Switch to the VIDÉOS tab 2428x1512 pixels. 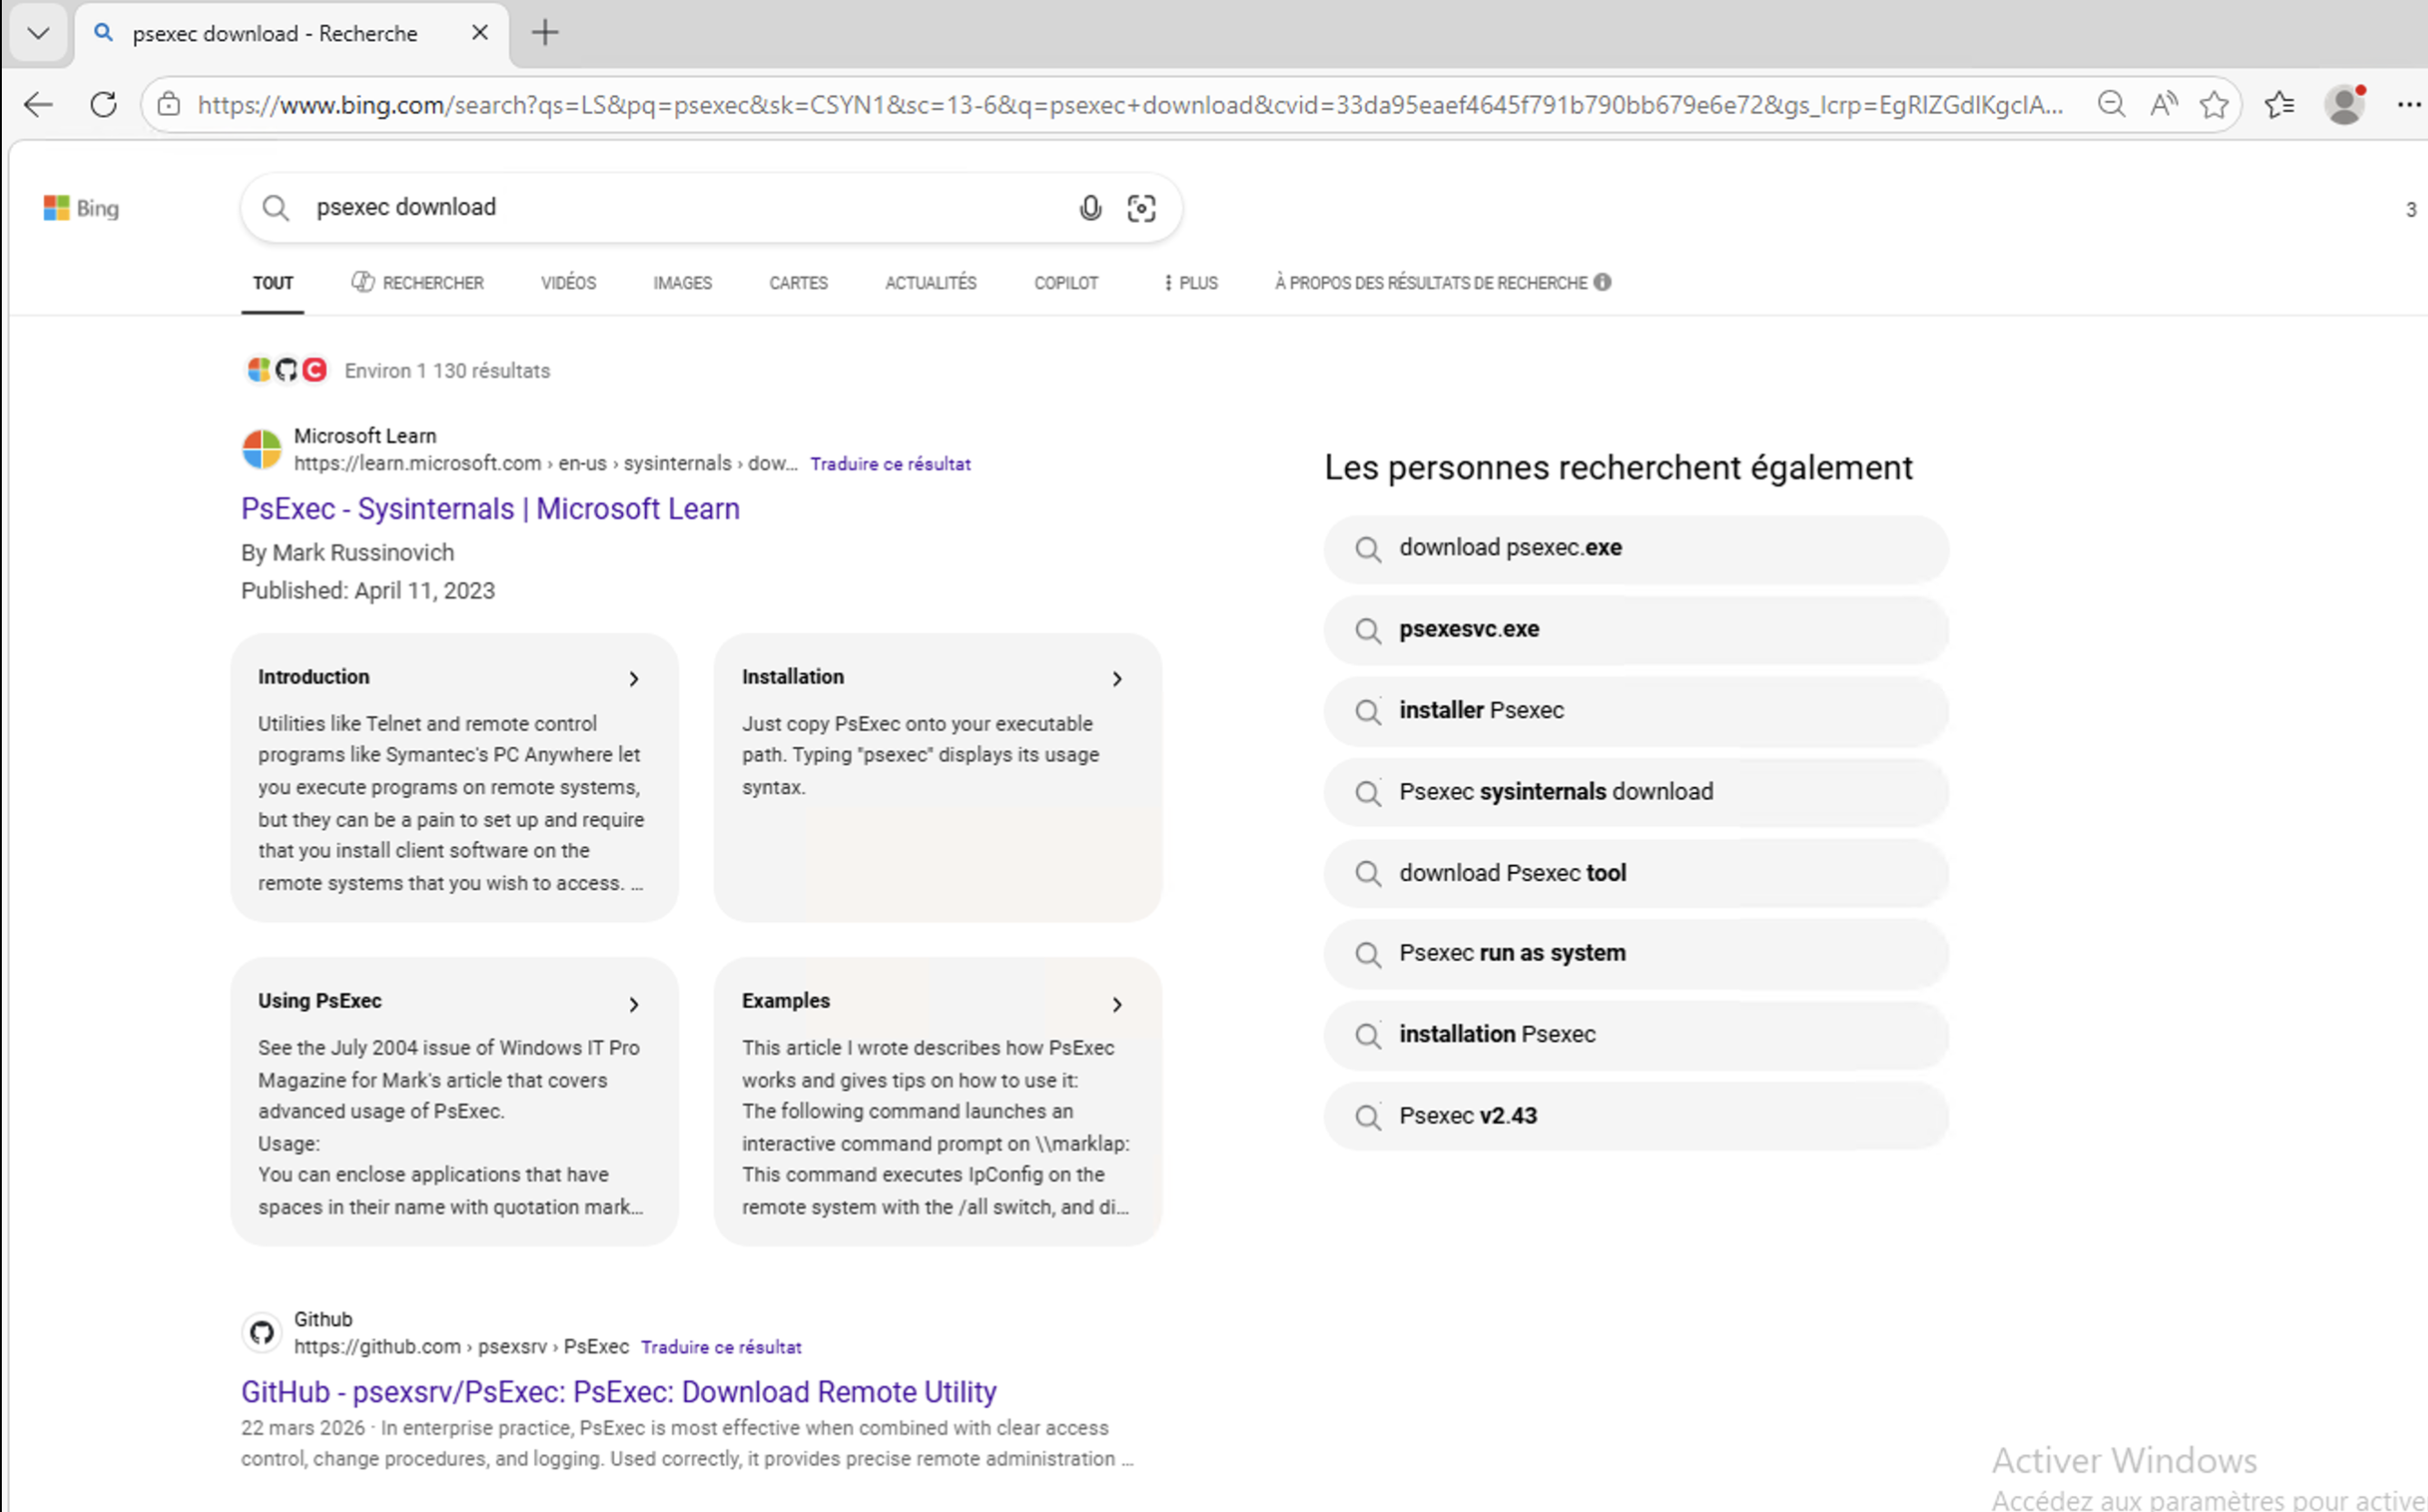(x=569, y=283)
